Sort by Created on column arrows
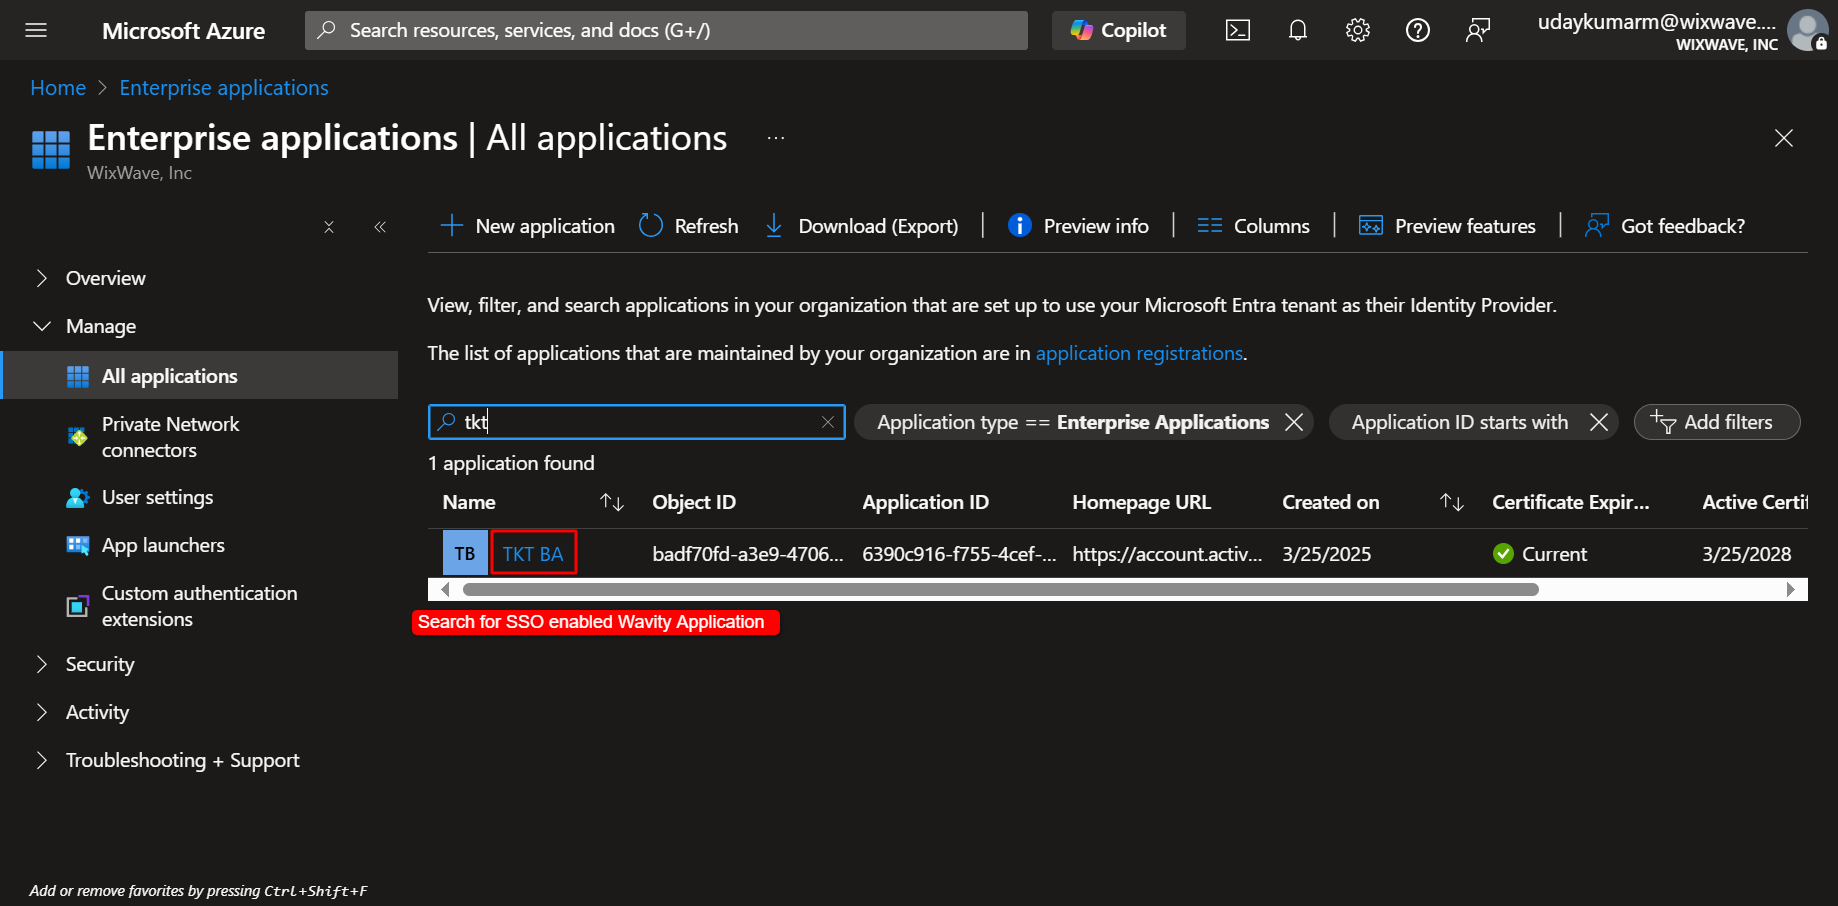 click(1452, 502)
